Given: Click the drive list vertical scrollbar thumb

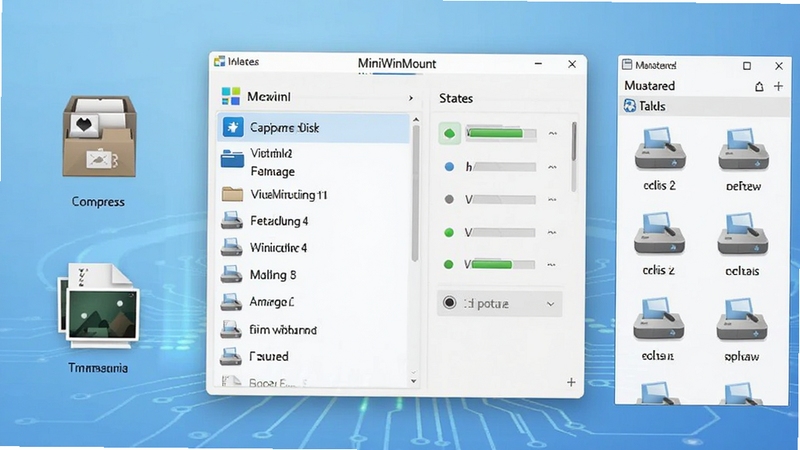Looking at the screenshot, I should (x=416, y=194).
